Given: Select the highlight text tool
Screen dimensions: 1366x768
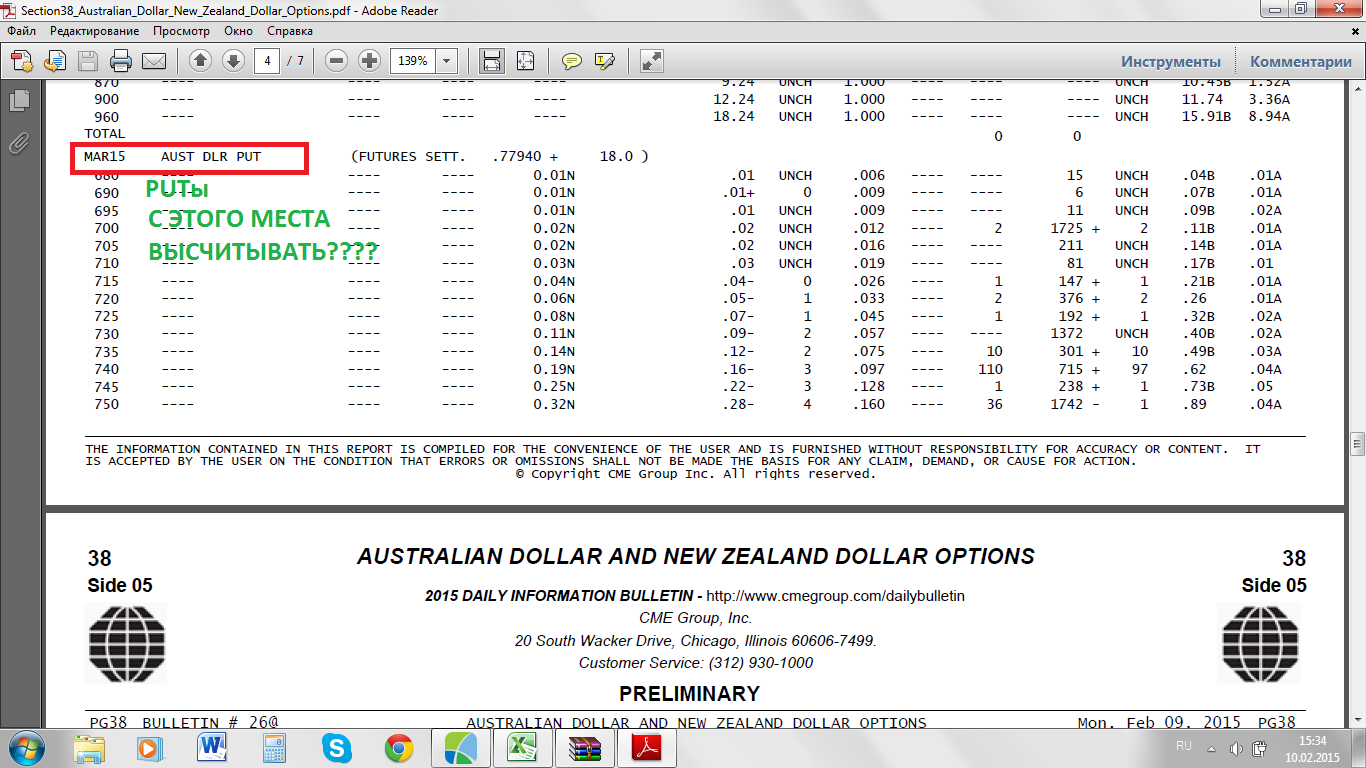Looking at the screenshot, I should tap(604, 61).
